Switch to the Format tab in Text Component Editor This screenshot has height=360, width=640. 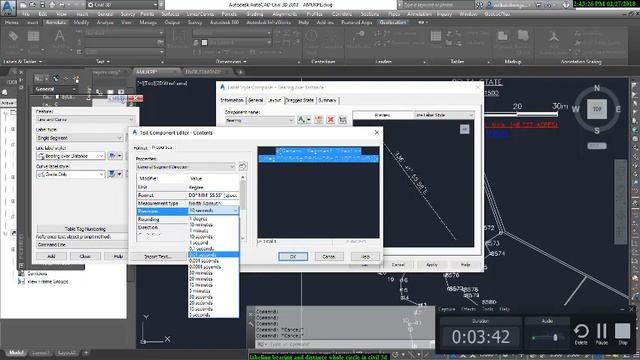click(x=140, y=148)
